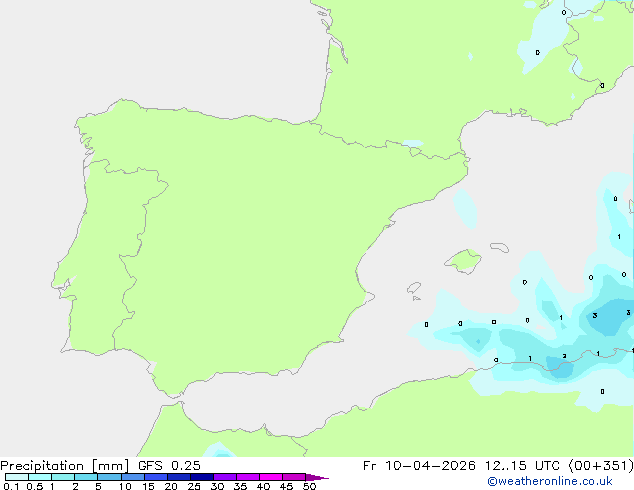This screenshot has height=490, width=634.
Task: Click the 'GFS 0.25' model label
Action: 169,466
